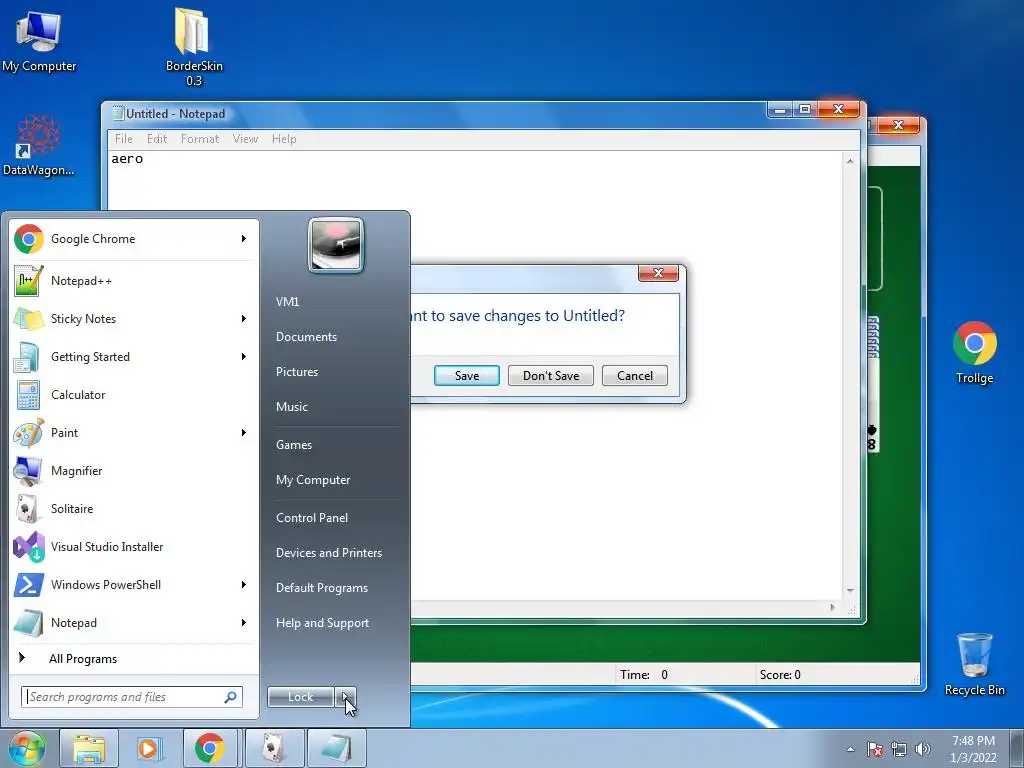Open the Recycle Bin on desktop
Image resolution: width=1024 pixels, height=768 pixels.
[974, 664]
